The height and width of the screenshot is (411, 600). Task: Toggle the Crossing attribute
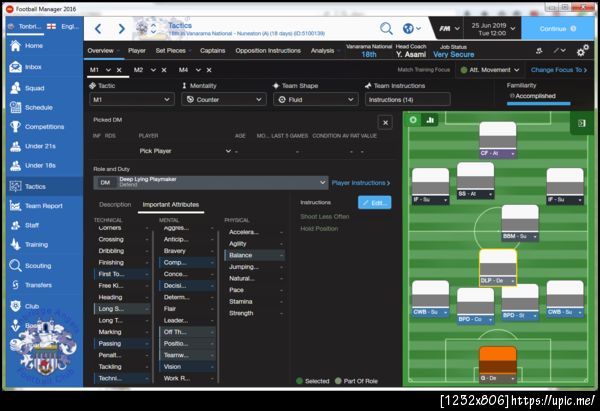click(x=122, y=240)
